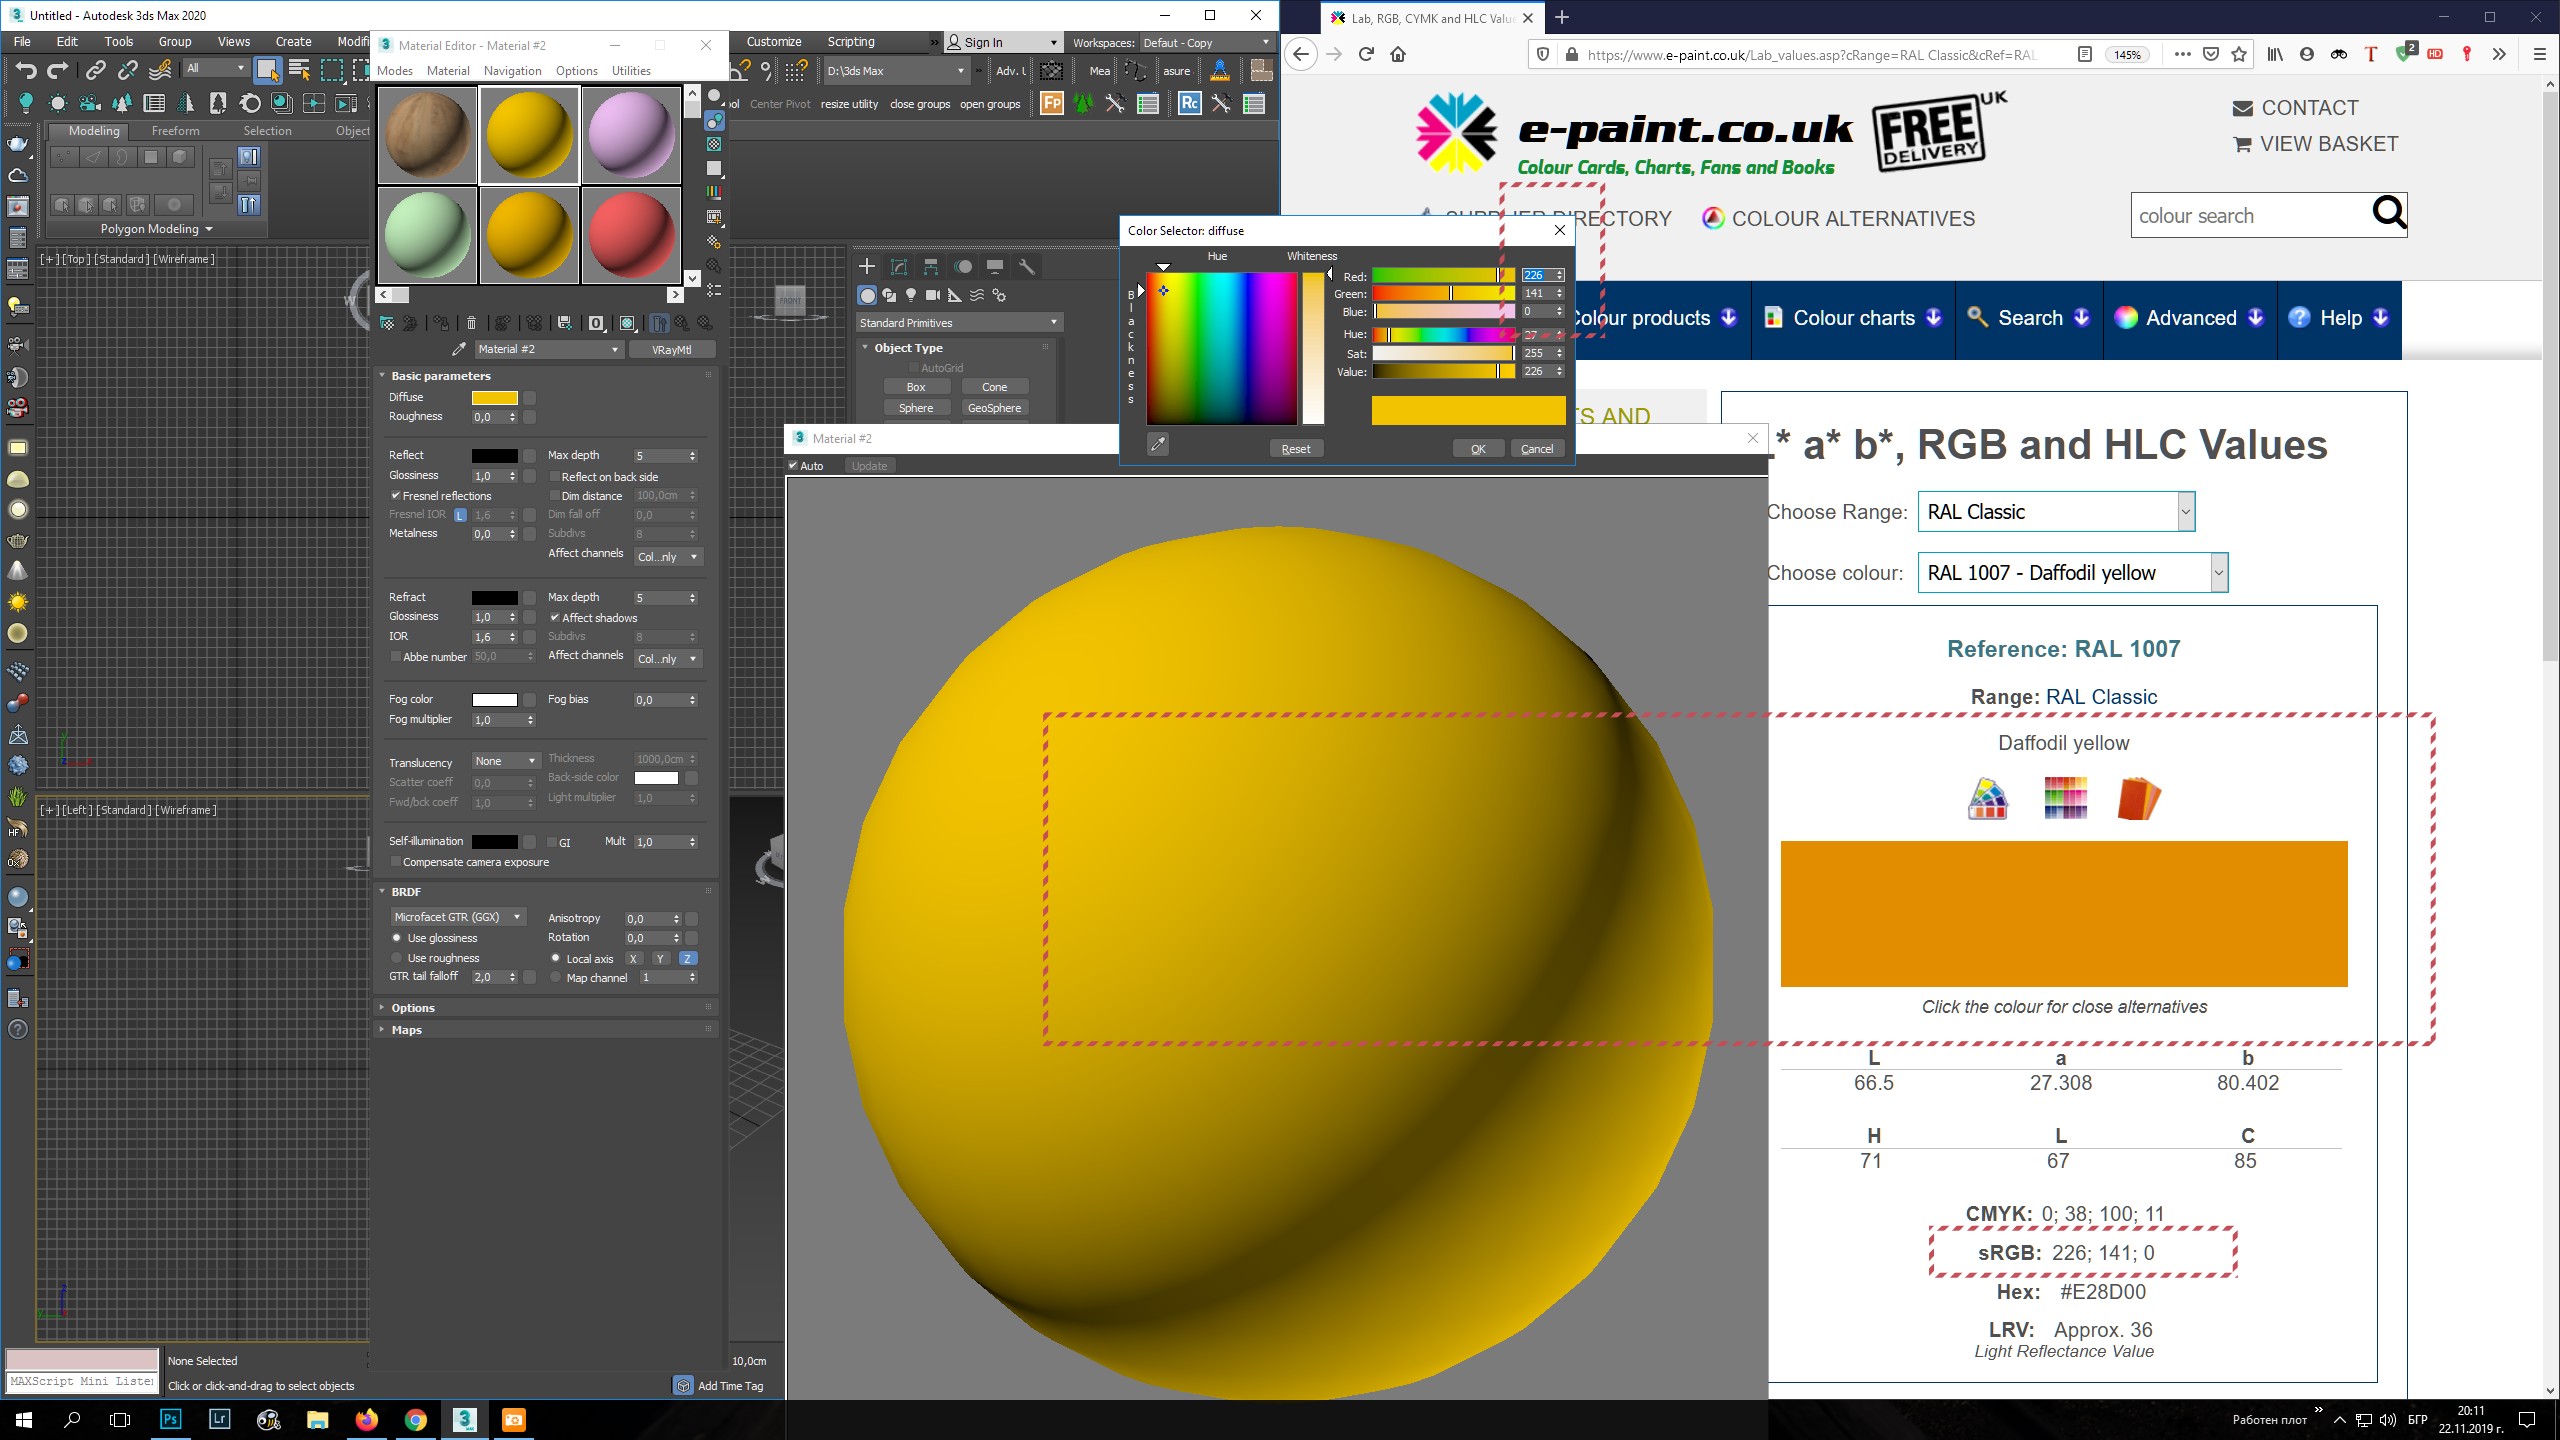
Task: Toggle the Auto checkbox in preview window
Action: coord(793,466)
